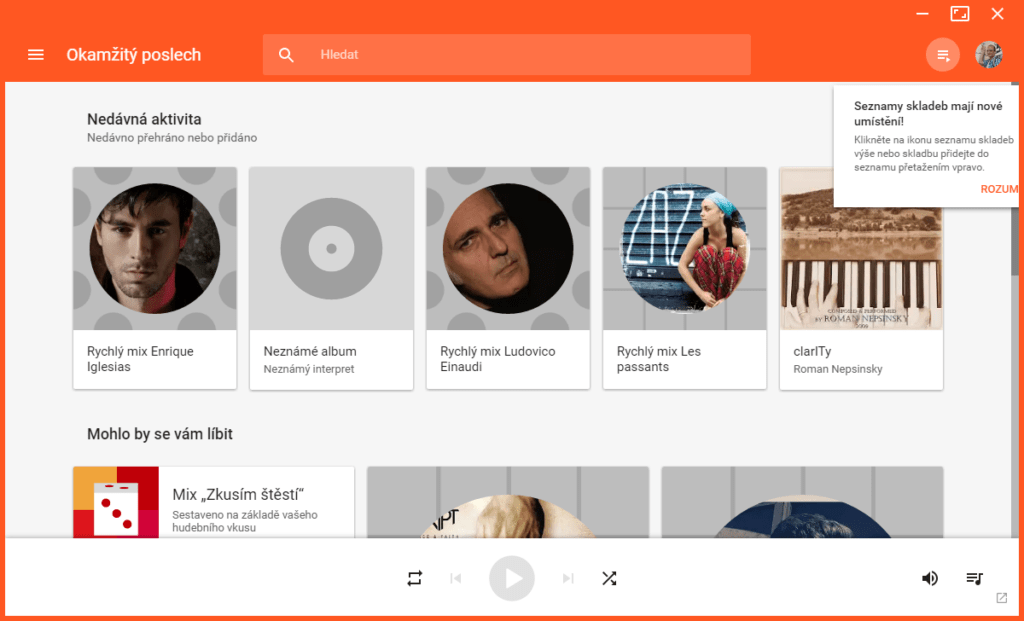
Task: Open the Neznámé album card
Action: 331,278
